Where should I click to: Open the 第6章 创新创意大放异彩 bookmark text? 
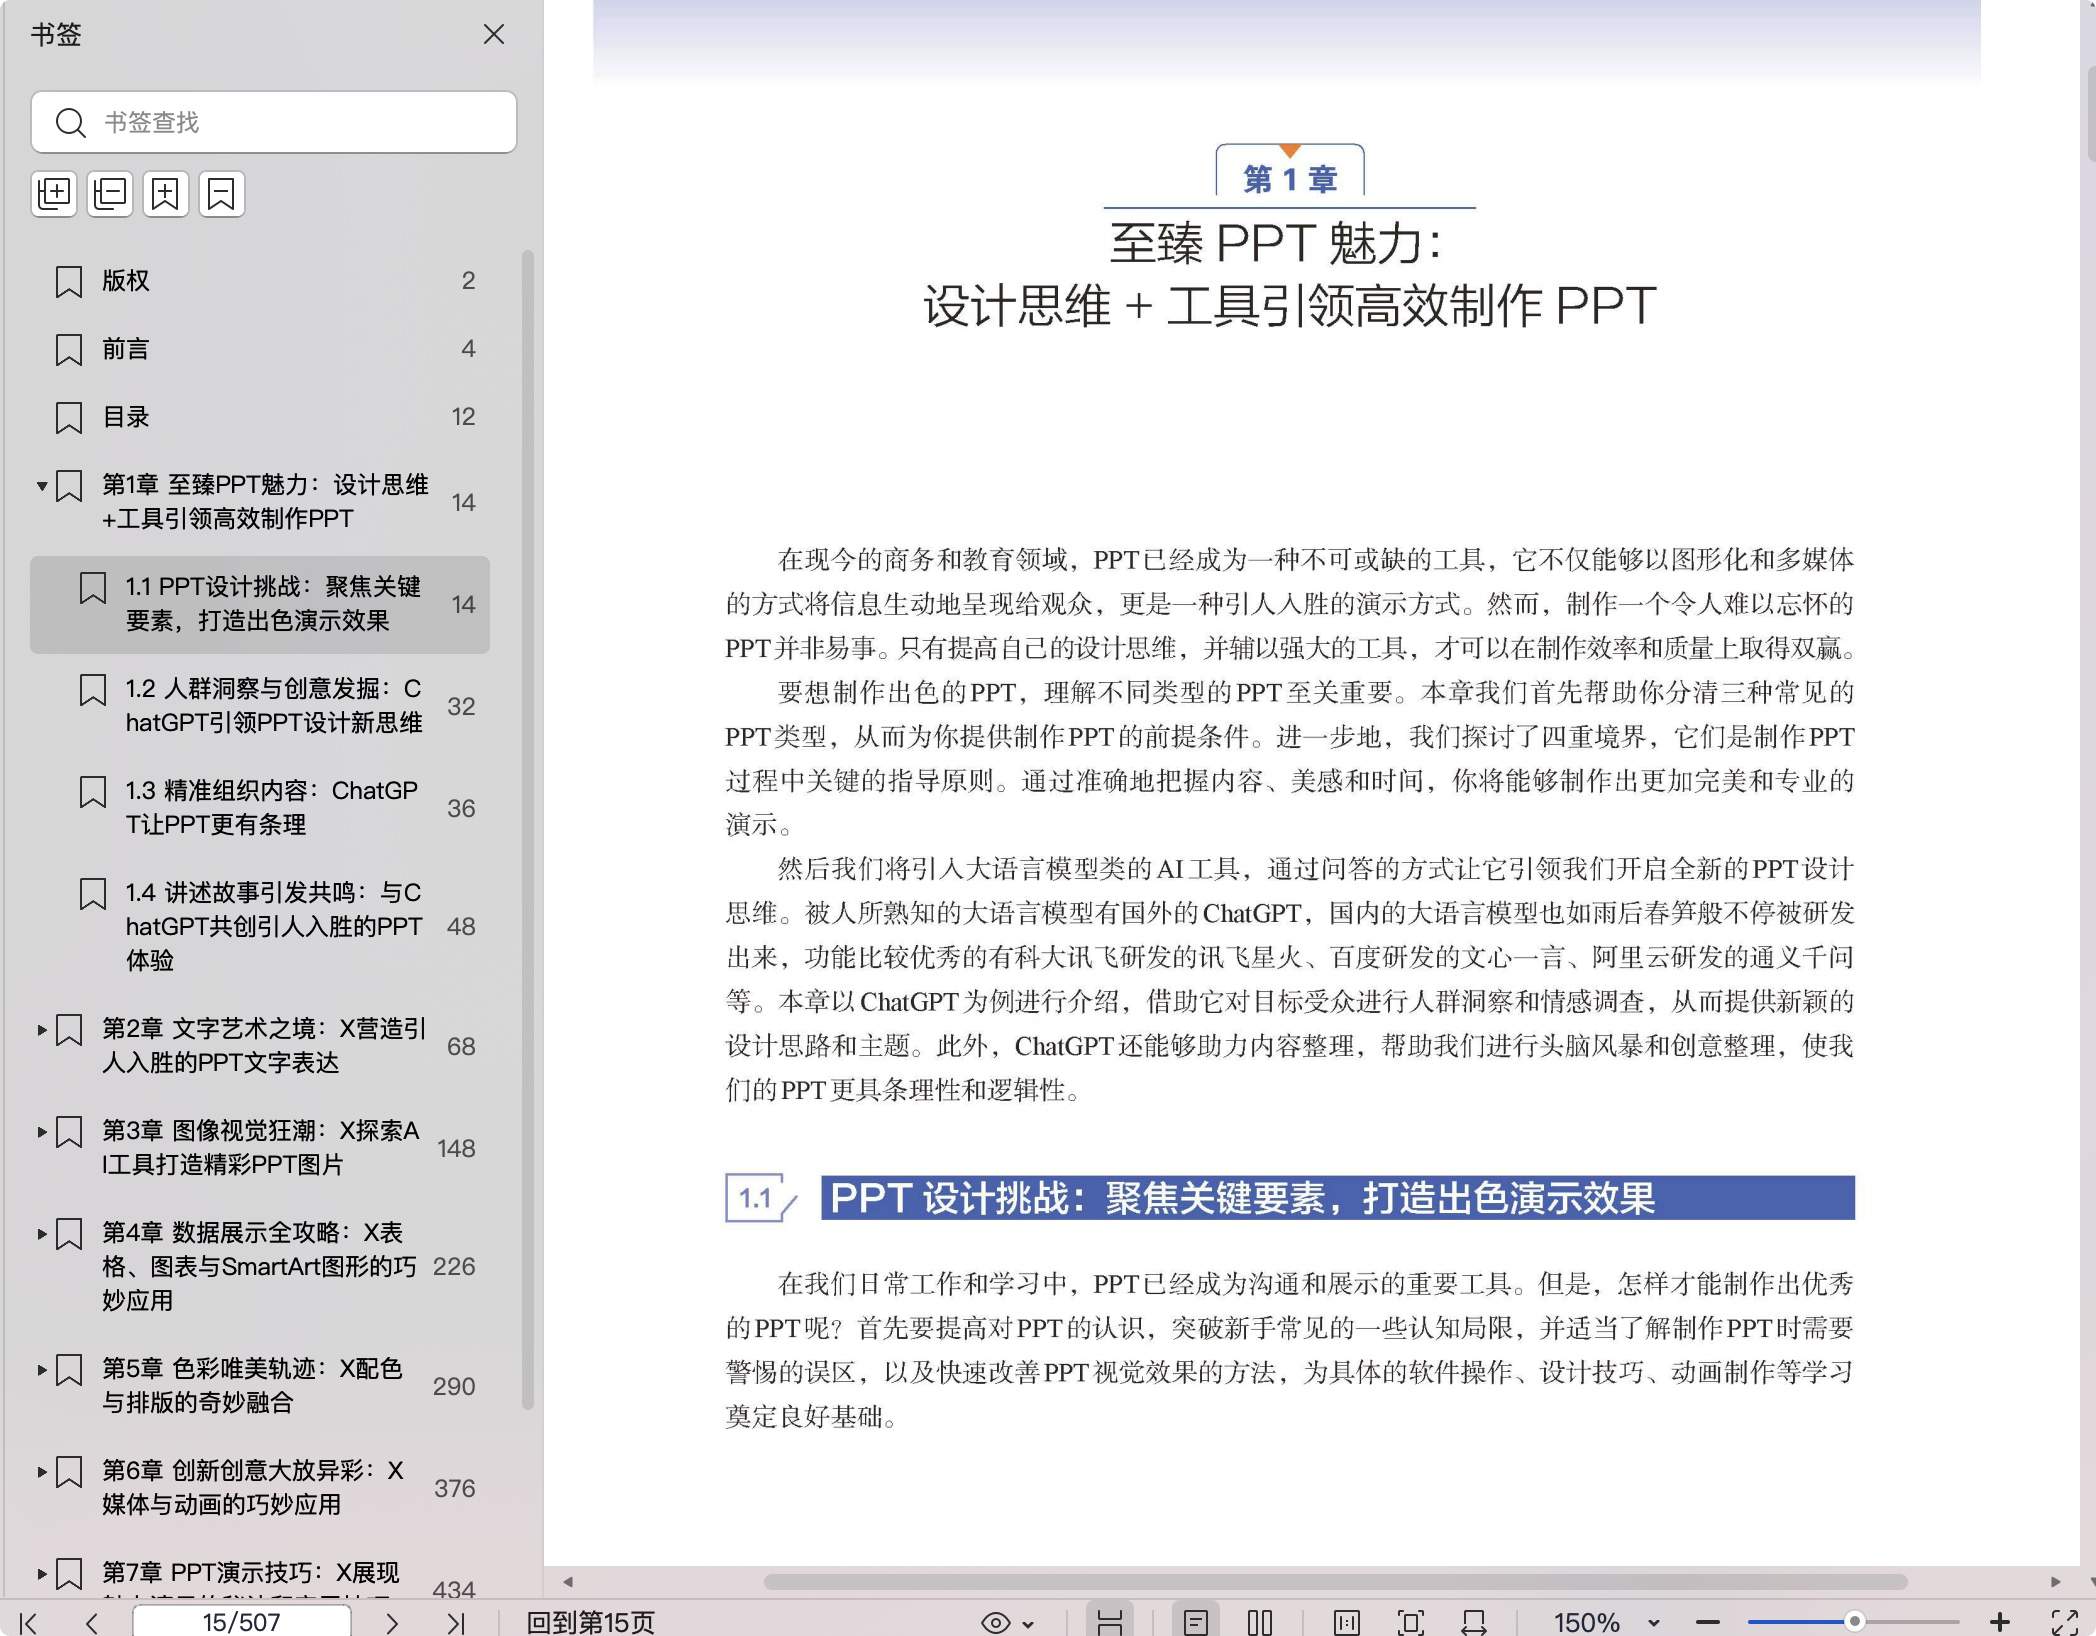(x=253, y=1488)
